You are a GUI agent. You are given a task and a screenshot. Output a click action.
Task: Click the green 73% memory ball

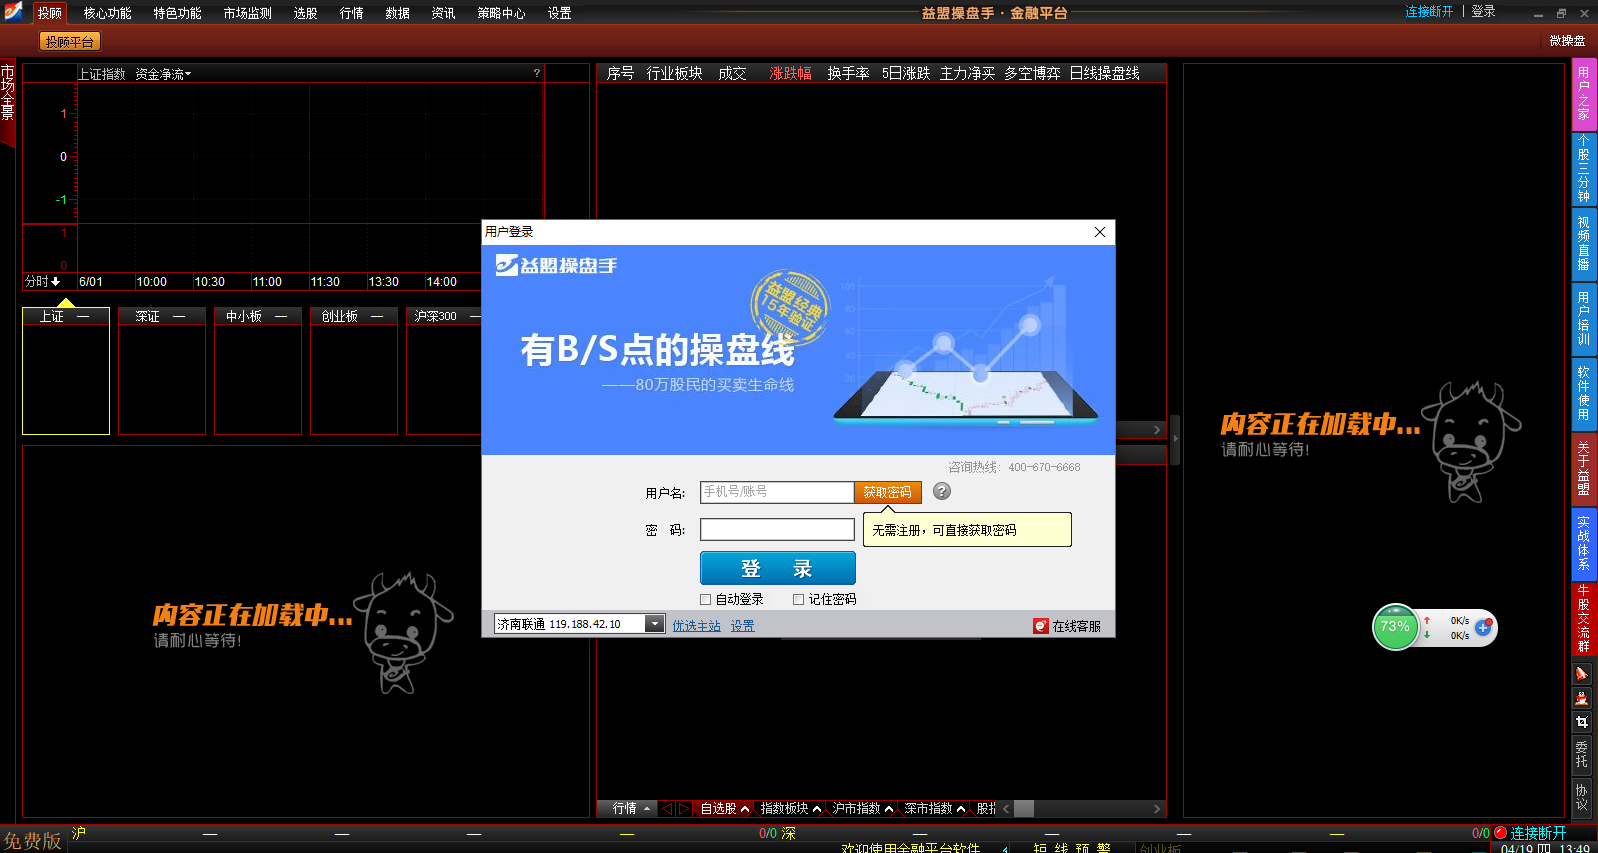1395,627
